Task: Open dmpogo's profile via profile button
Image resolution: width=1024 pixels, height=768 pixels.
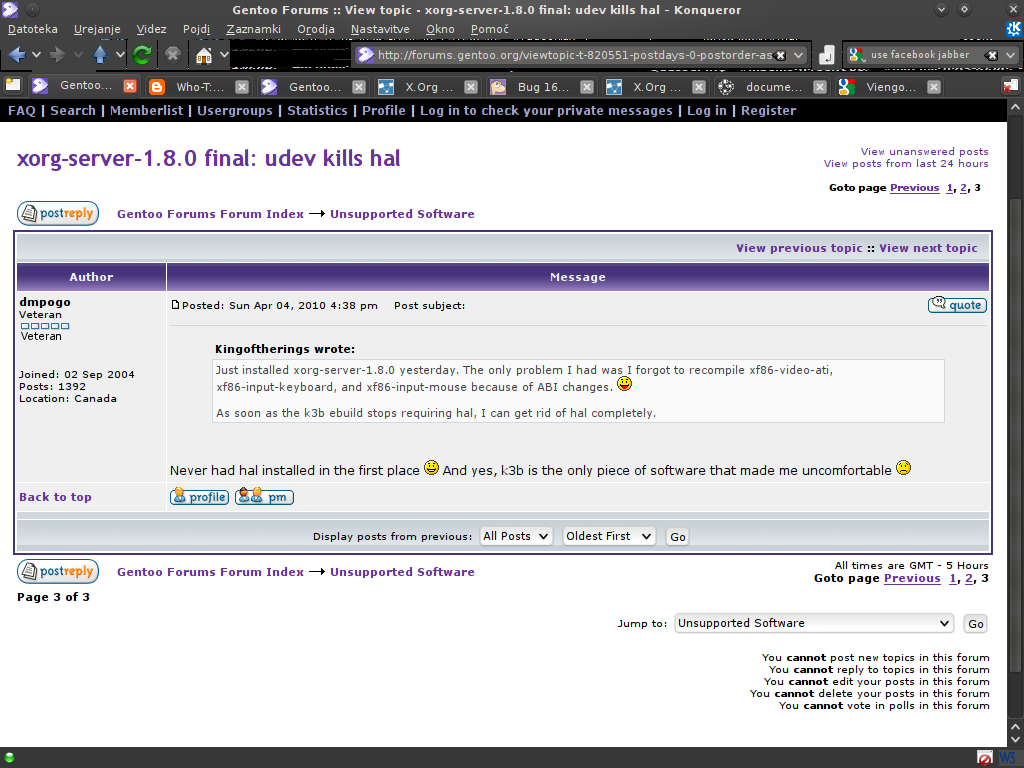Action: [199, 497]
